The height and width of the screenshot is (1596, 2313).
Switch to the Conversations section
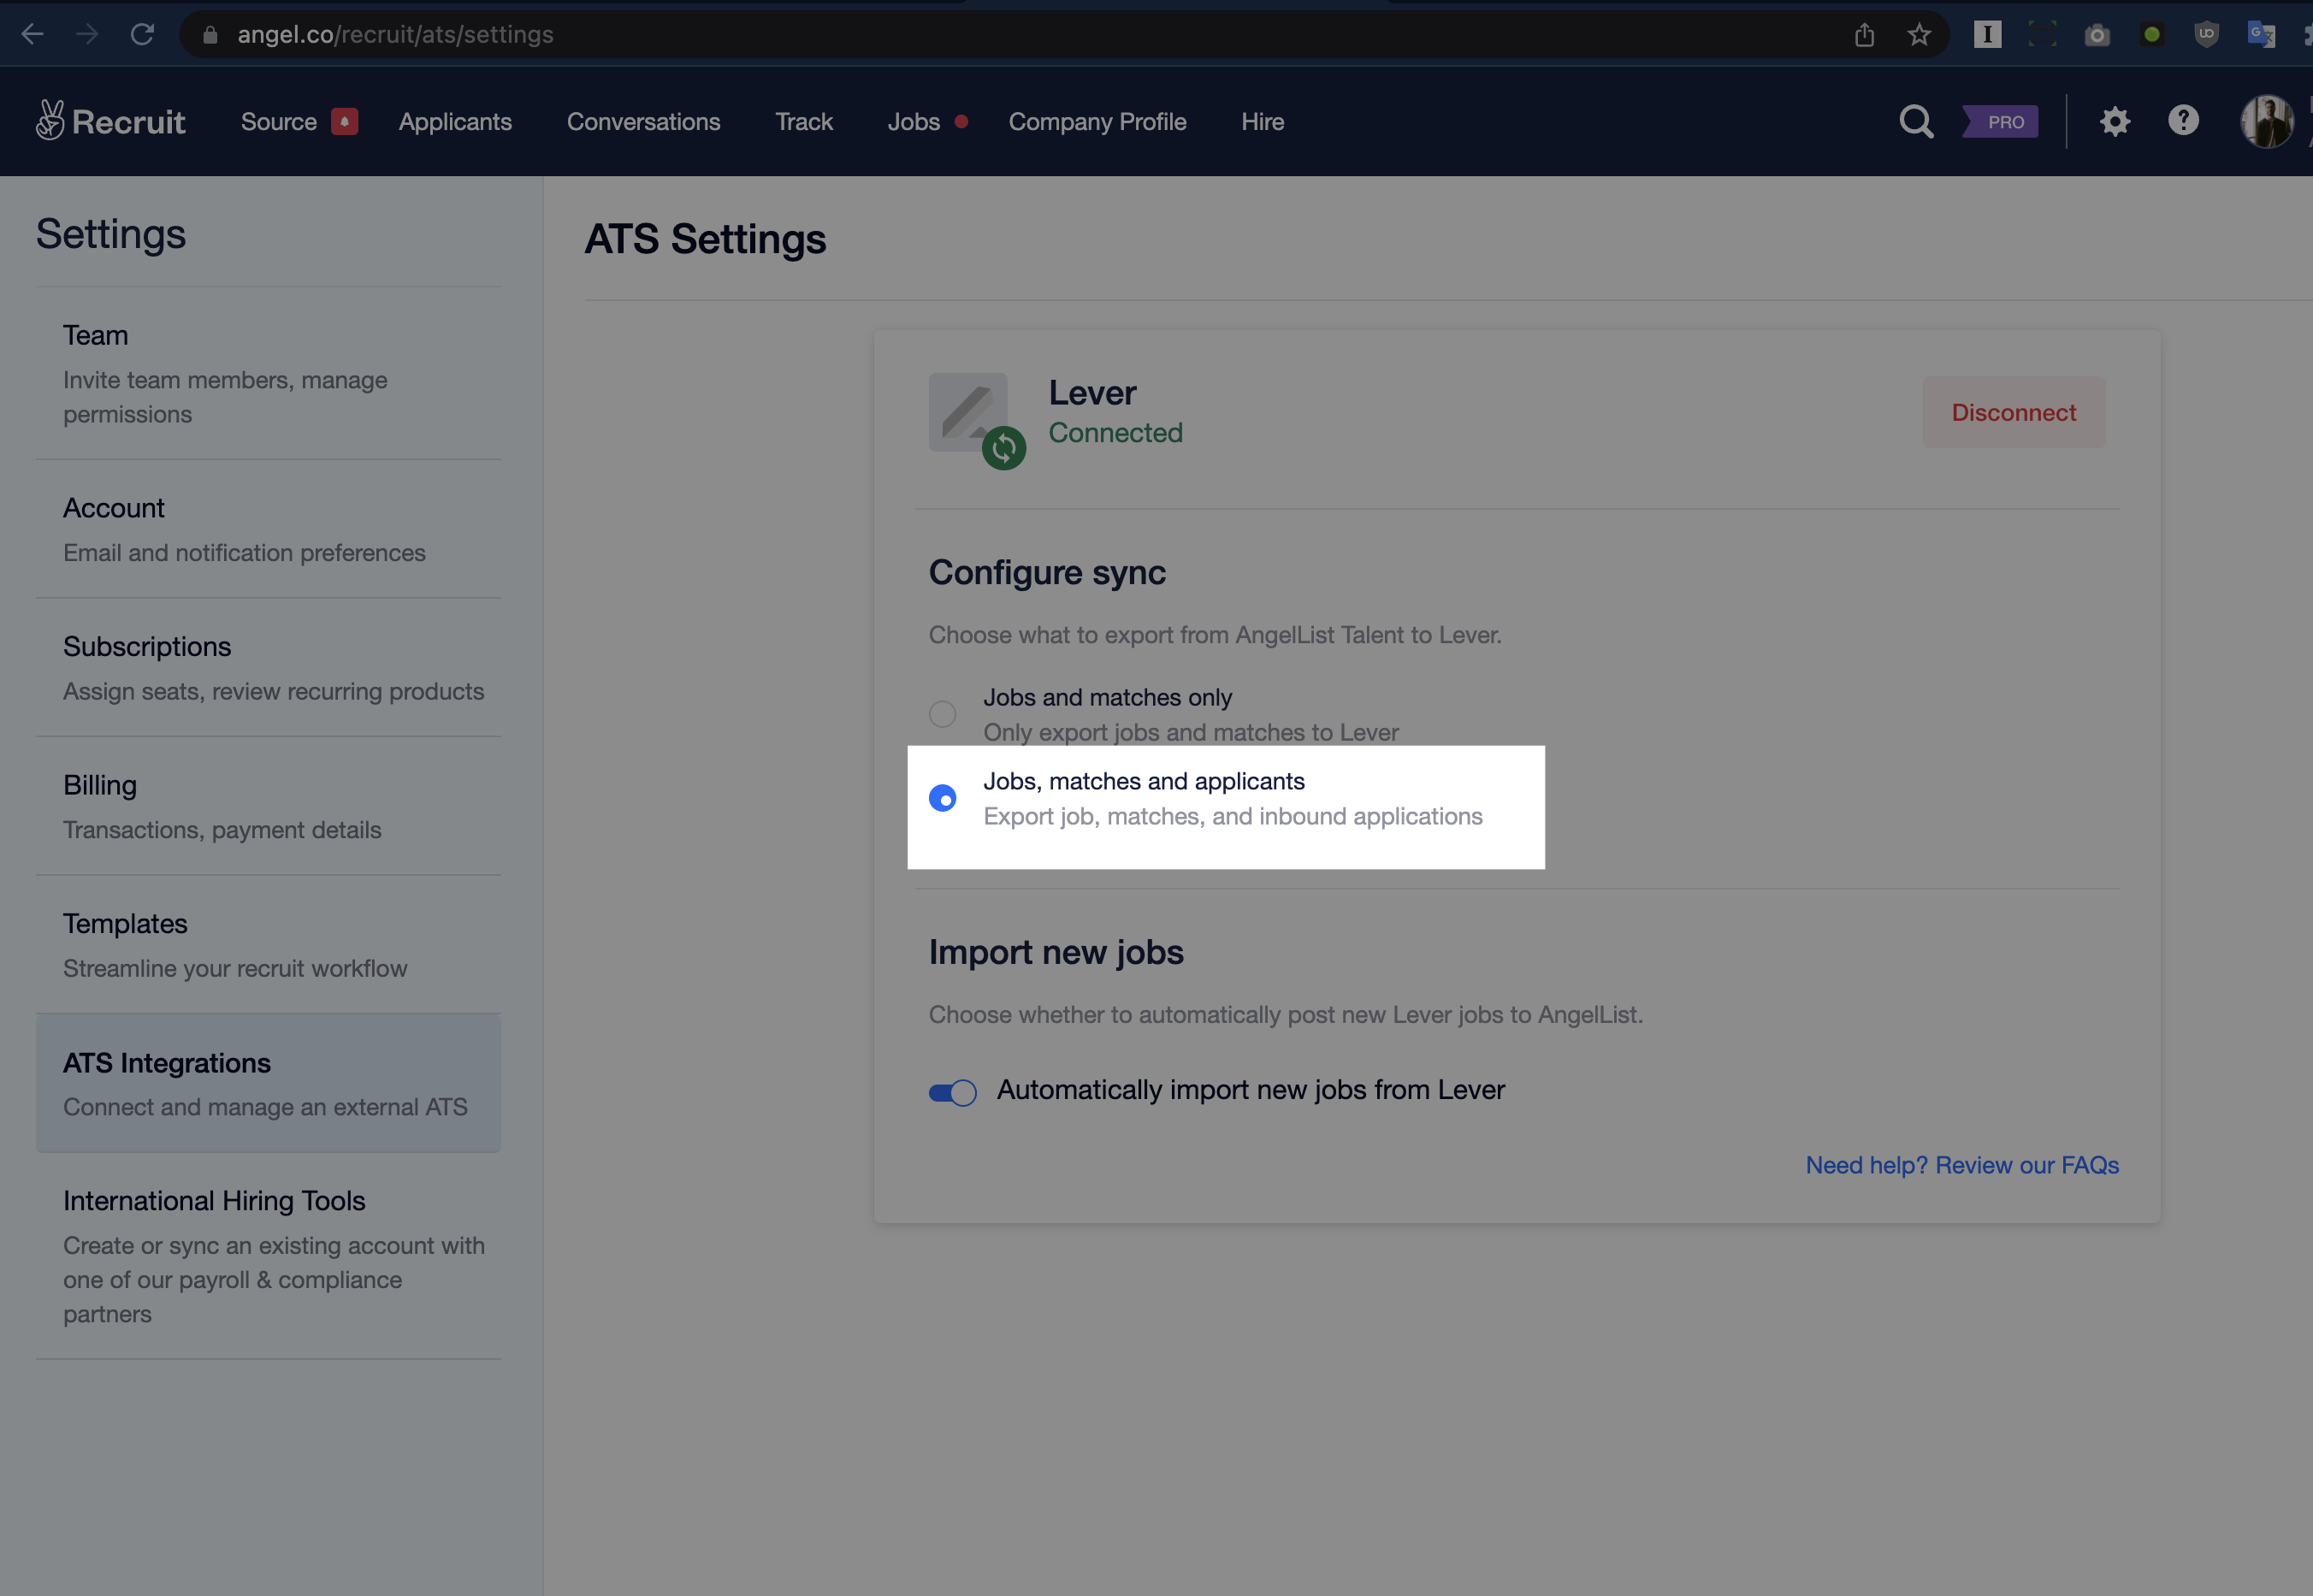point(643,121)
